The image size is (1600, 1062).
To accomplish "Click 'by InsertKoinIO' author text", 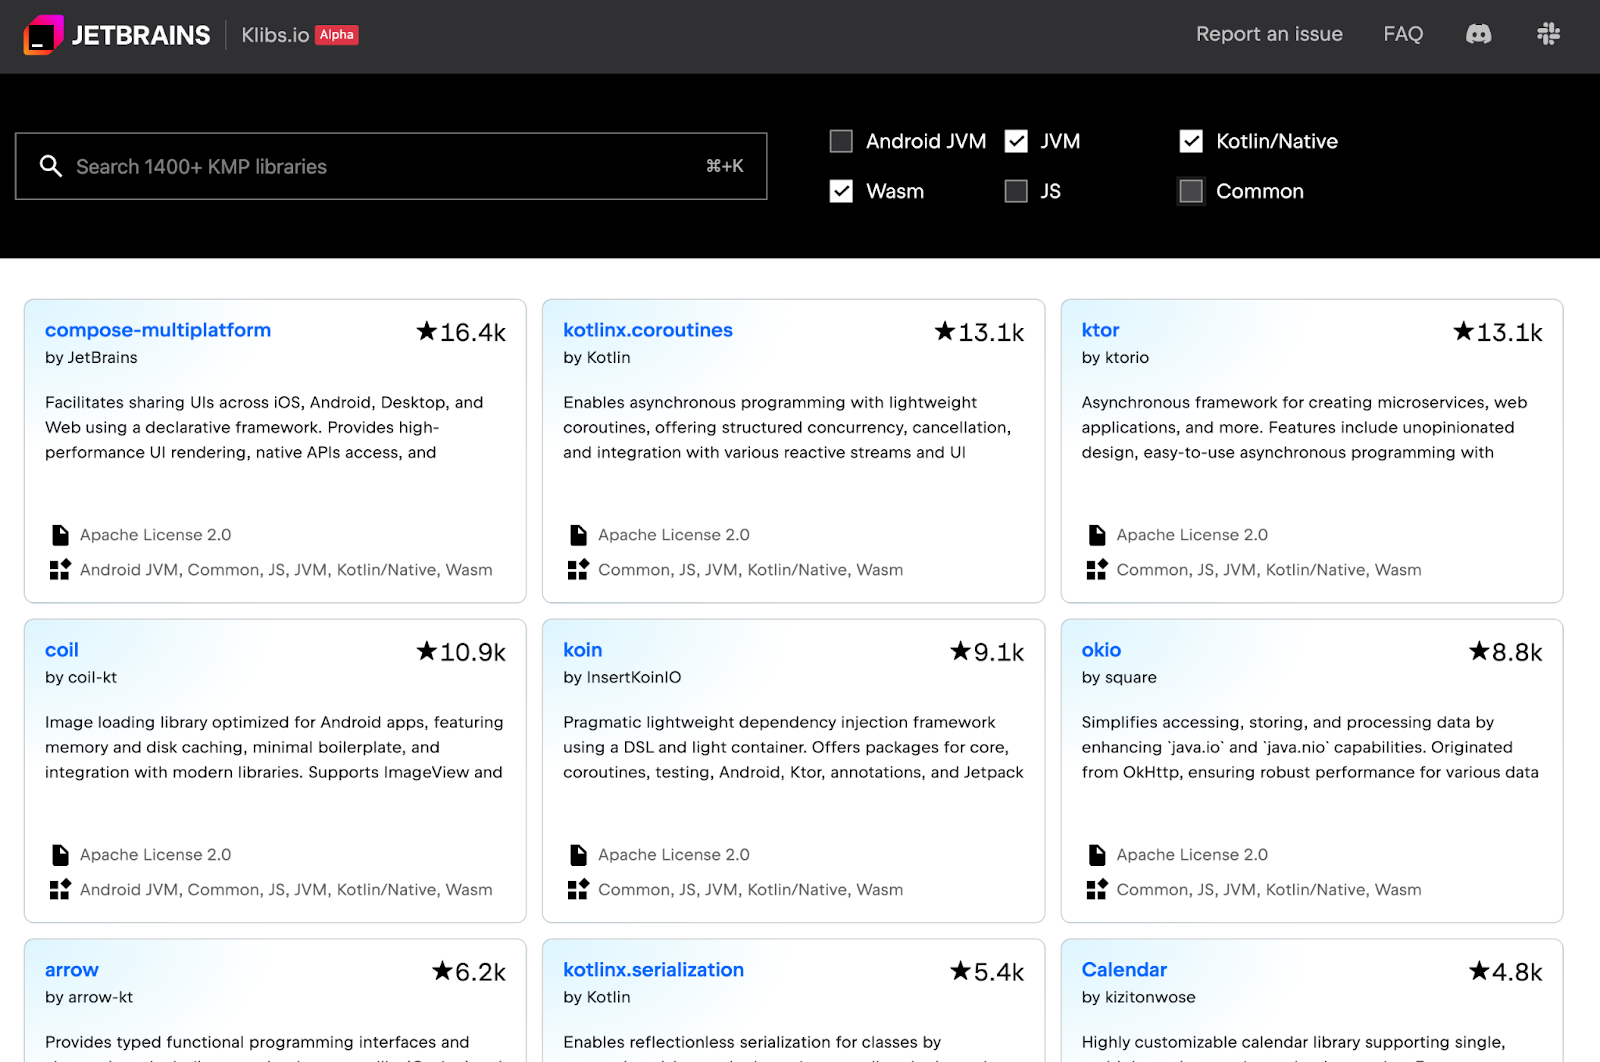I will click(622, 678).
